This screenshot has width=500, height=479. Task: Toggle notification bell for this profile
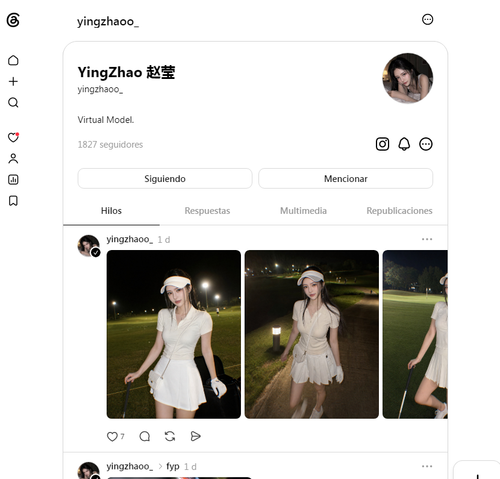click(404, 144)
